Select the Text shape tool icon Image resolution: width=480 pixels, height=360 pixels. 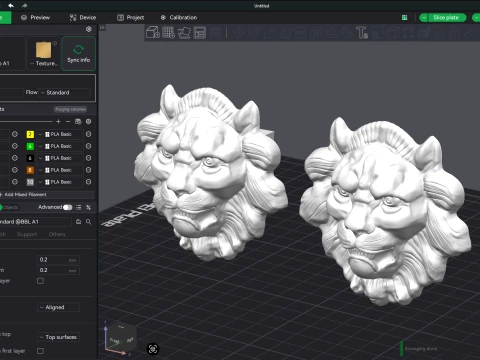362,33
